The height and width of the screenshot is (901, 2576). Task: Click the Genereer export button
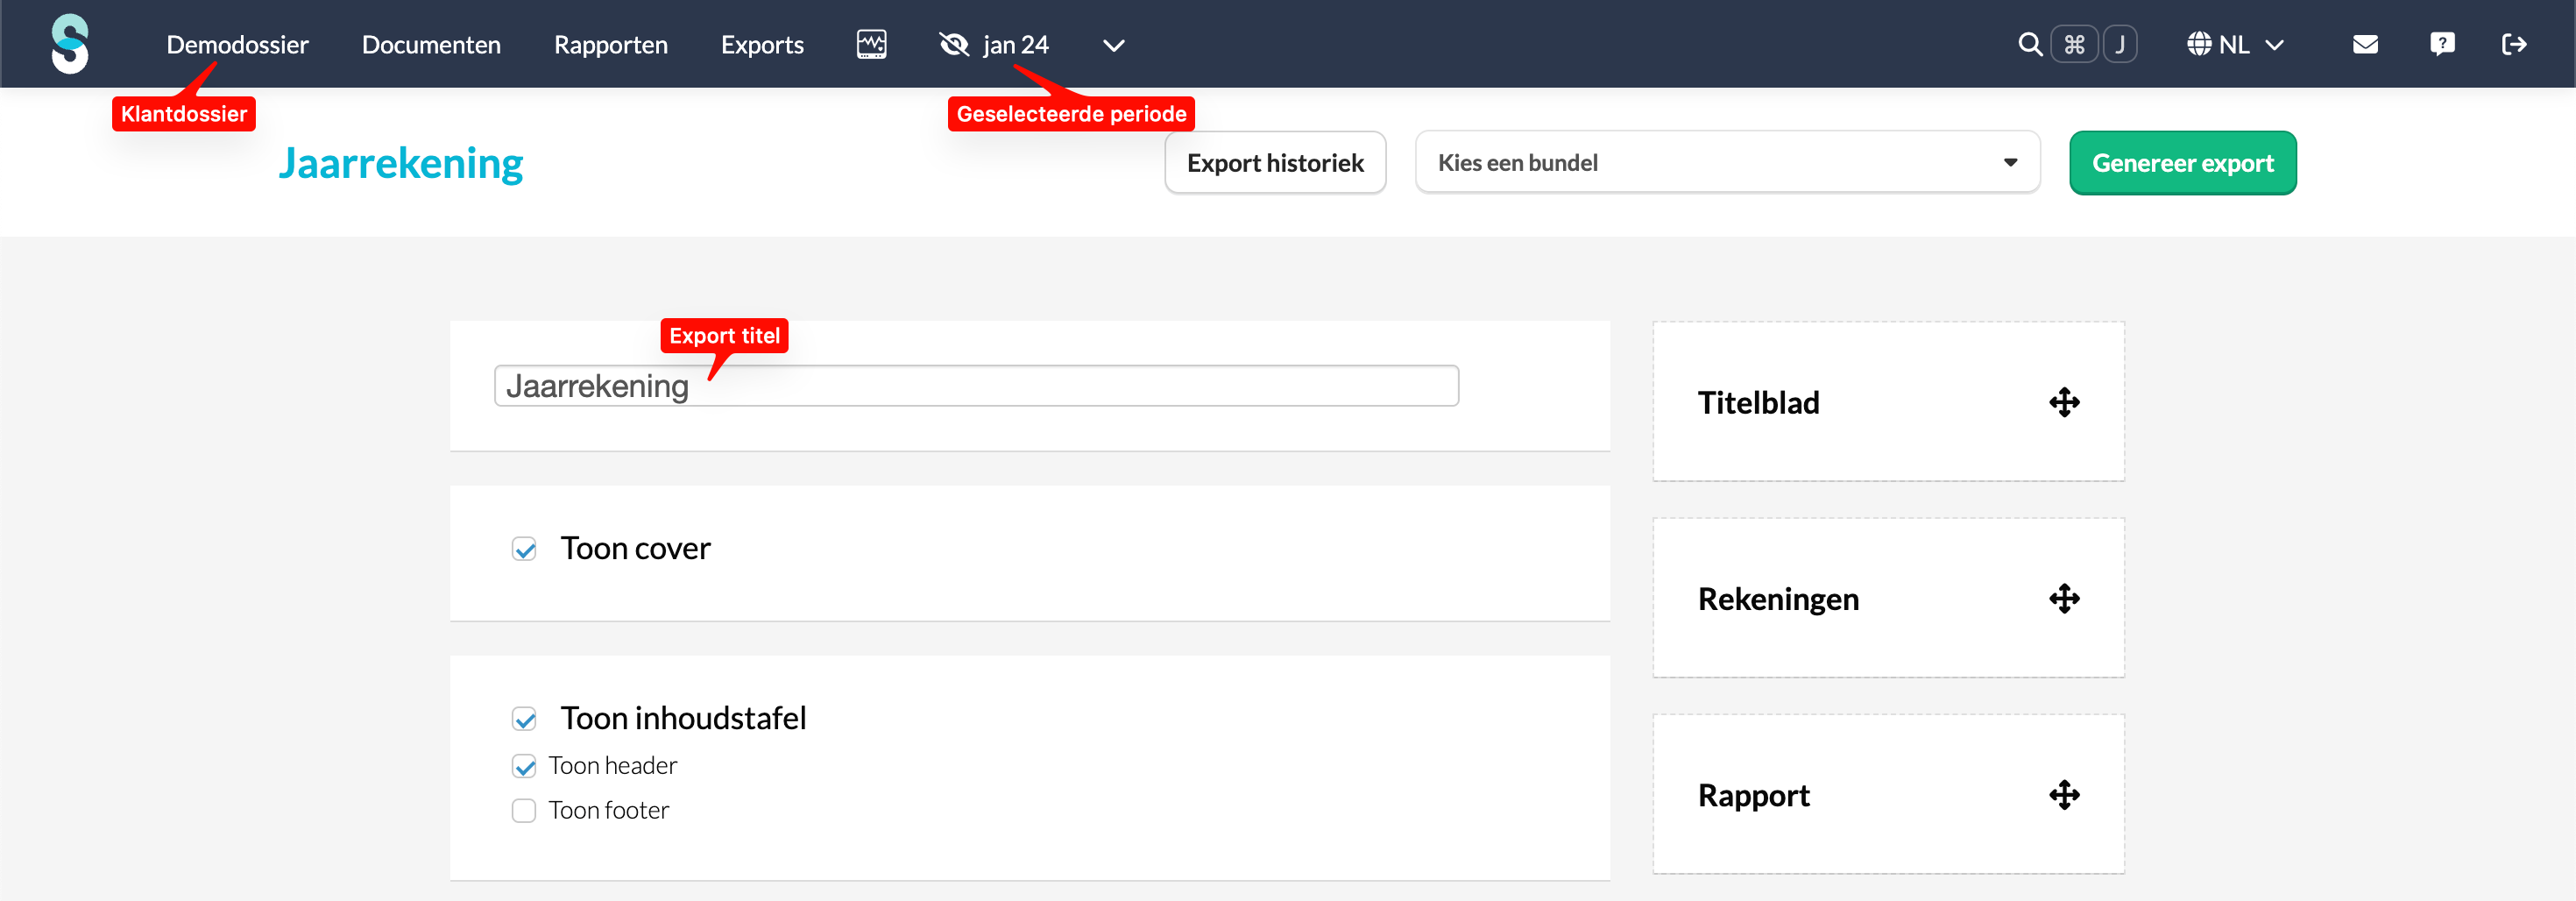[2182, 162]
